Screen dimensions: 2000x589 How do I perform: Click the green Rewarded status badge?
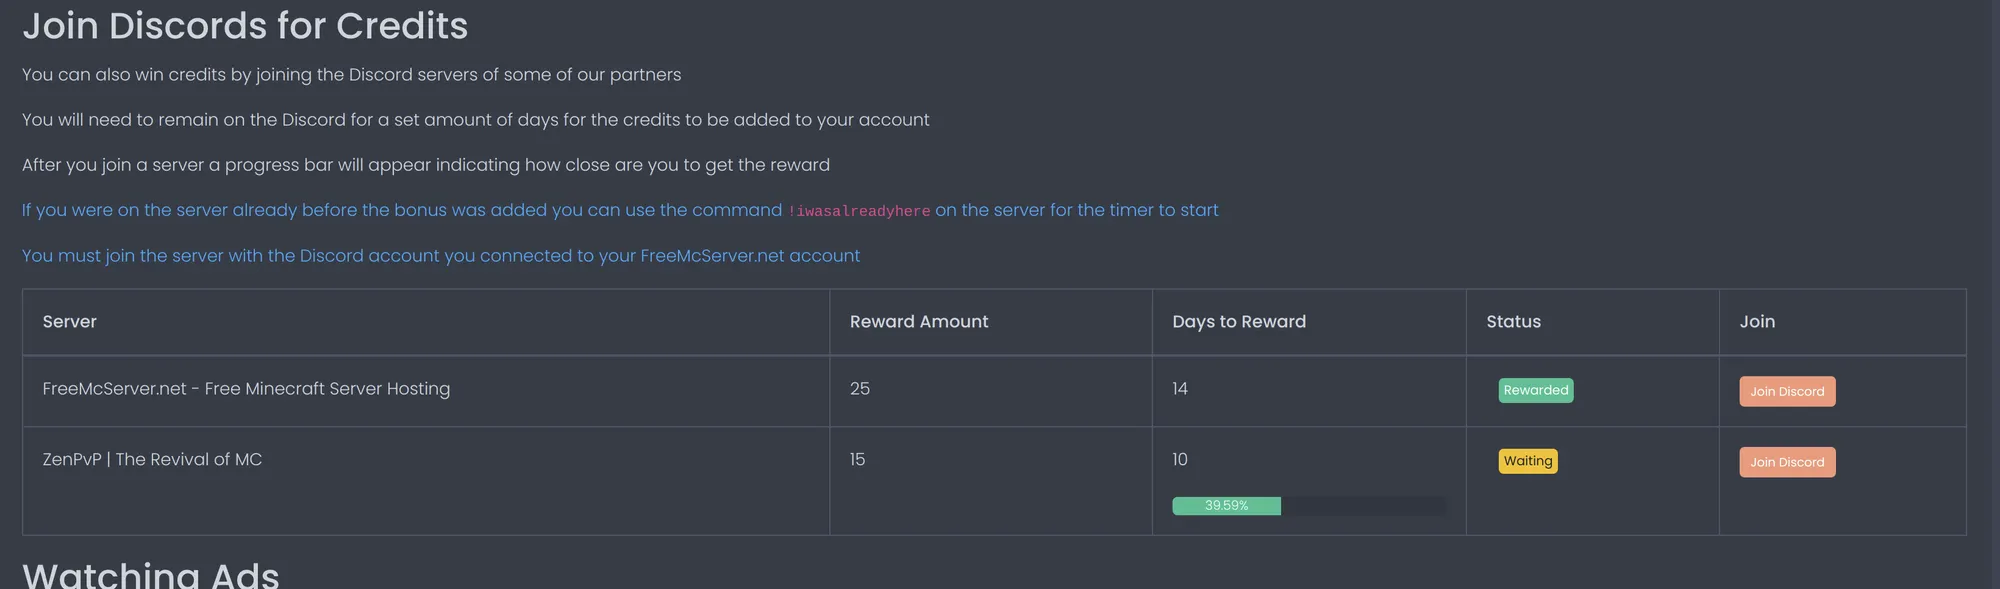click(x=1535, y=390)
